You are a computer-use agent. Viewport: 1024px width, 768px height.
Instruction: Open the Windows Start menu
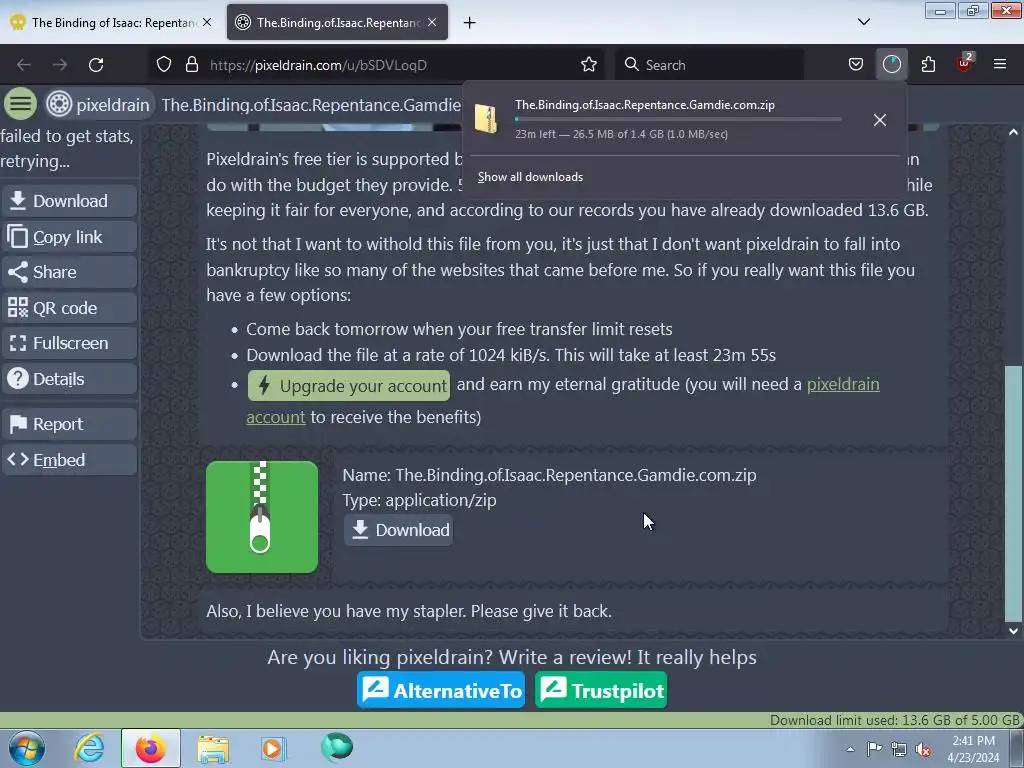pos(27,748)
